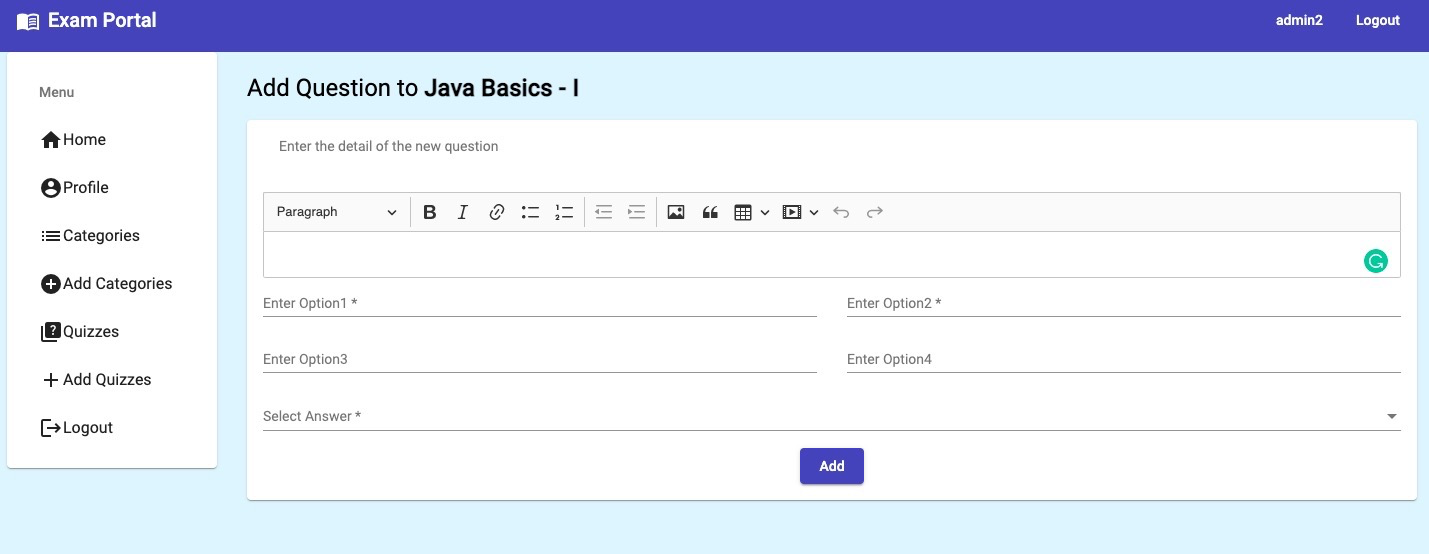Click the Add button to save question
This screenshot has width=1429, height=554.
click(832, 466)
